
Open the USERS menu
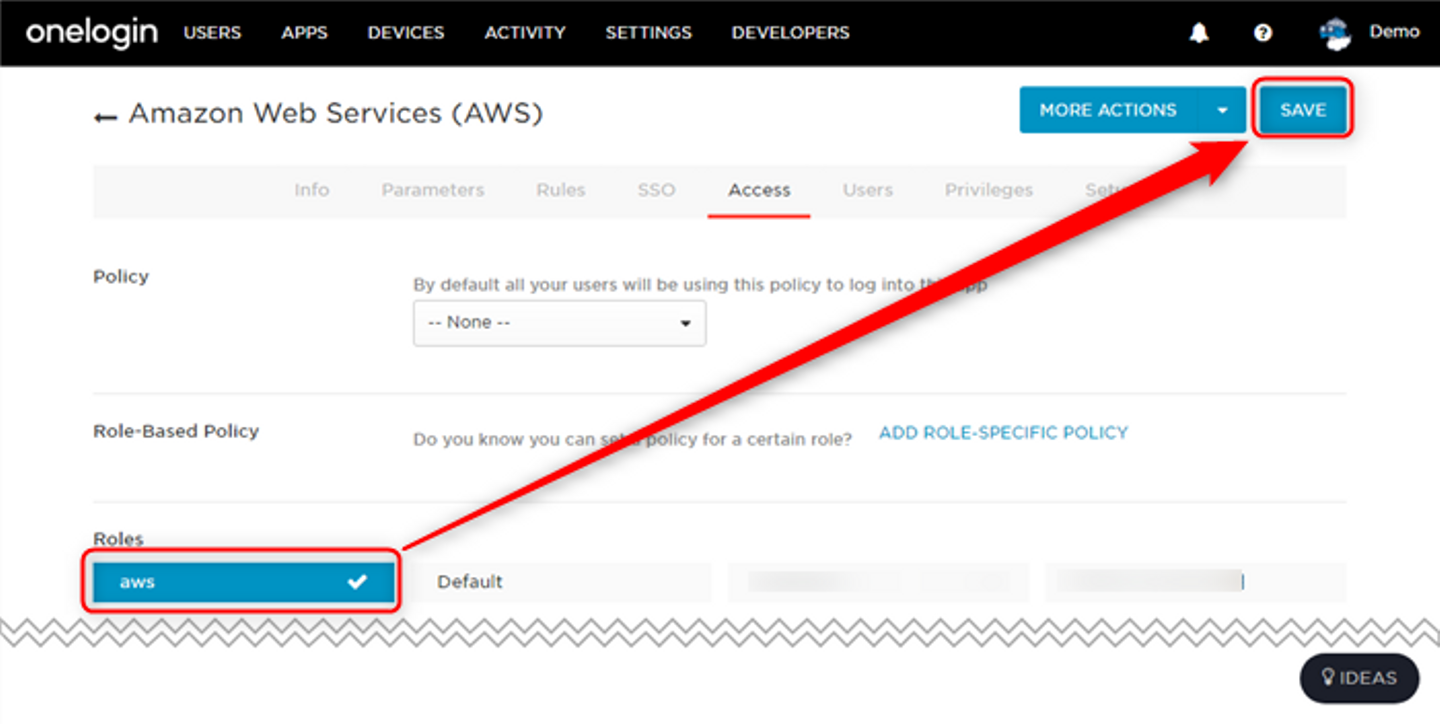pos(212,33)
